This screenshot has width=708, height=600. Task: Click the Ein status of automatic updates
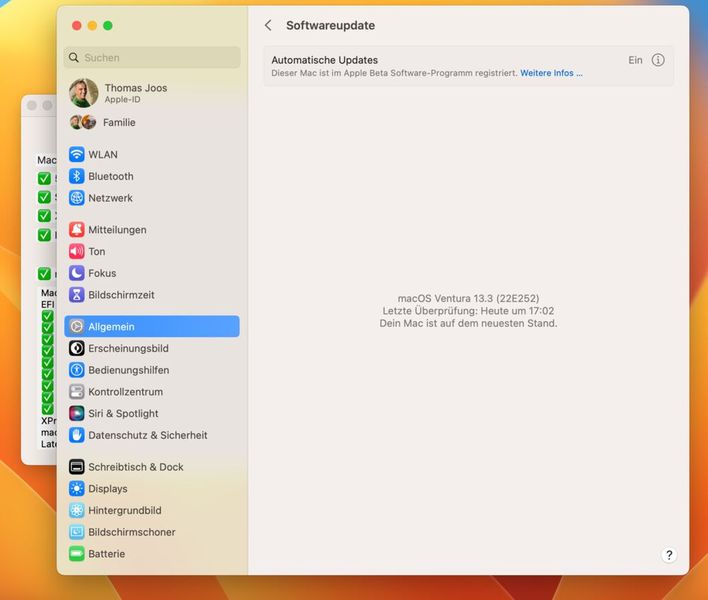pos(635,60)
